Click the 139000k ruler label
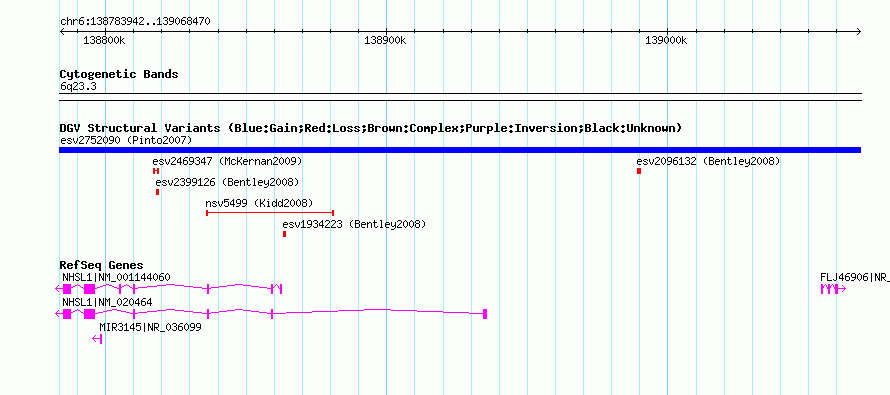Image resolution: width=890 pixels, height=395 pixels. point(666,40)
